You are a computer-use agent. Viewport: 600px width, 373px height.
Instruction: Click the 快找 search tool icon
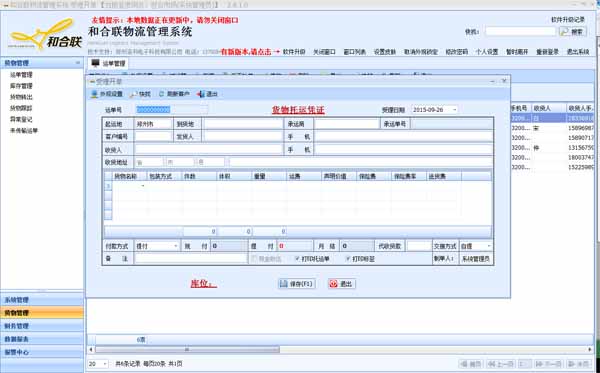pyautogui.click(x=134, y=94)
